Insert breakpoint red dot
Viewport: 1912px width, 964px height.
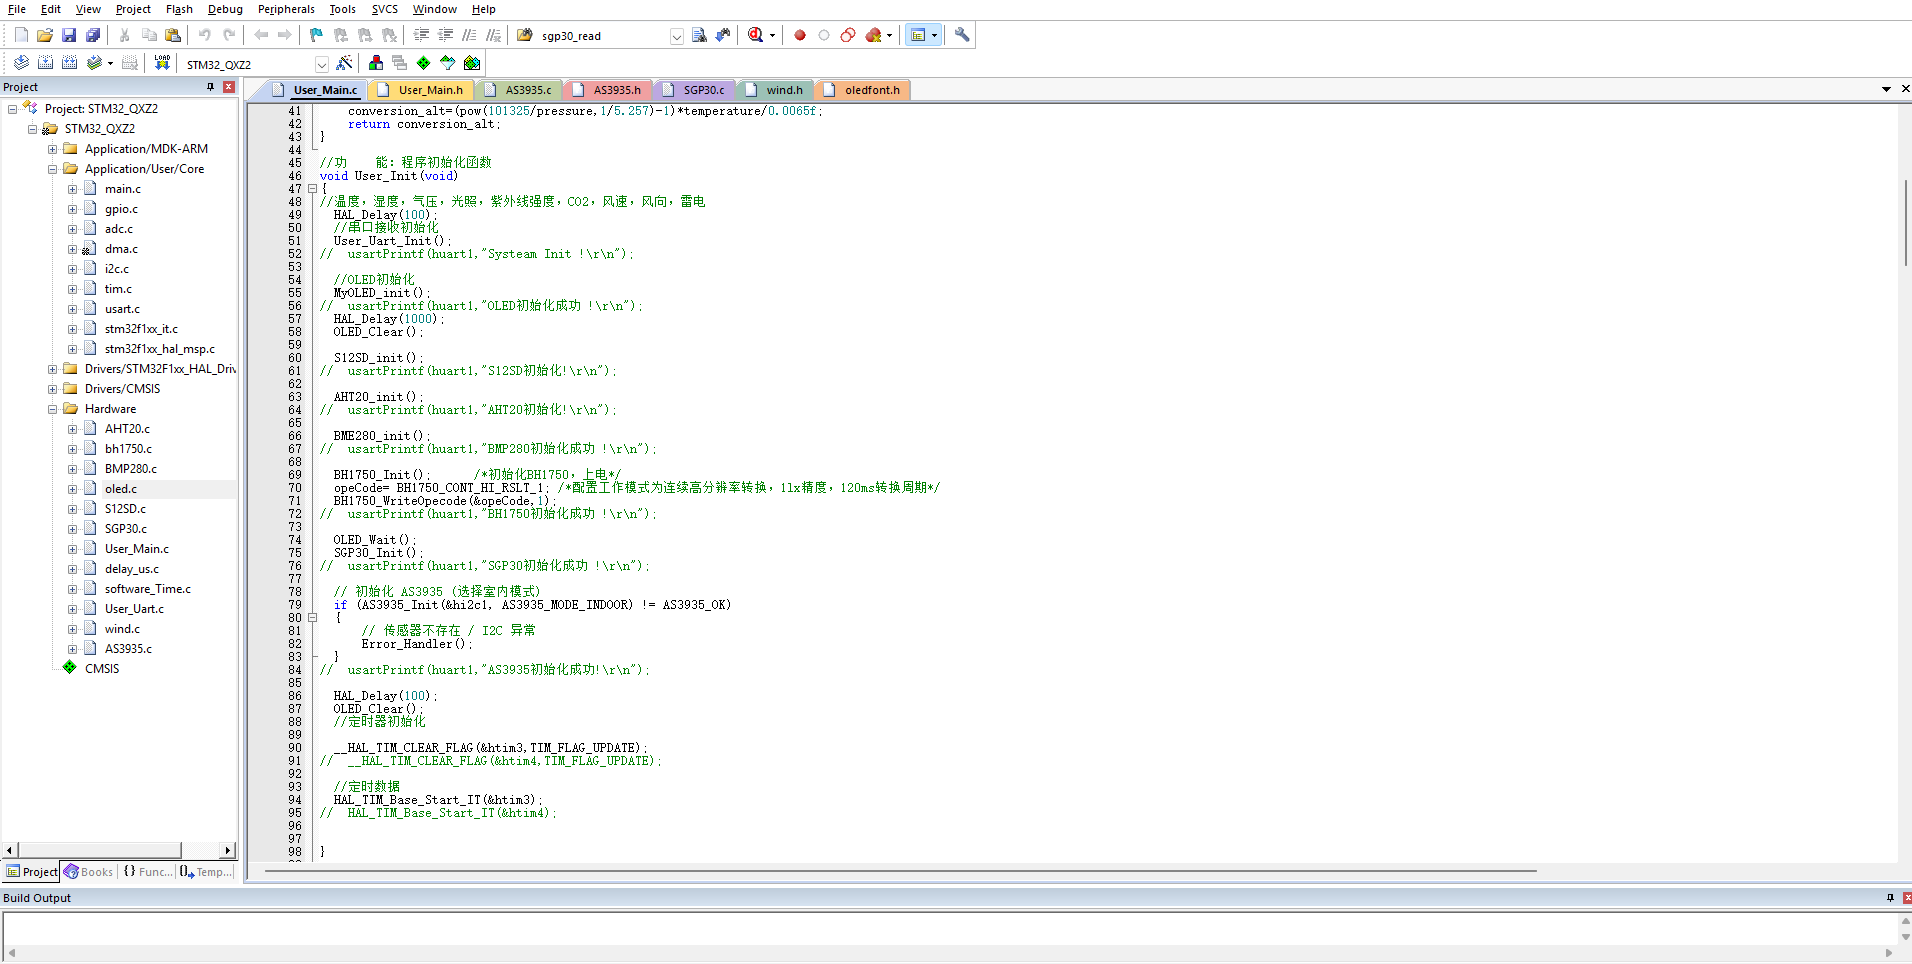(x=800, y=35)
